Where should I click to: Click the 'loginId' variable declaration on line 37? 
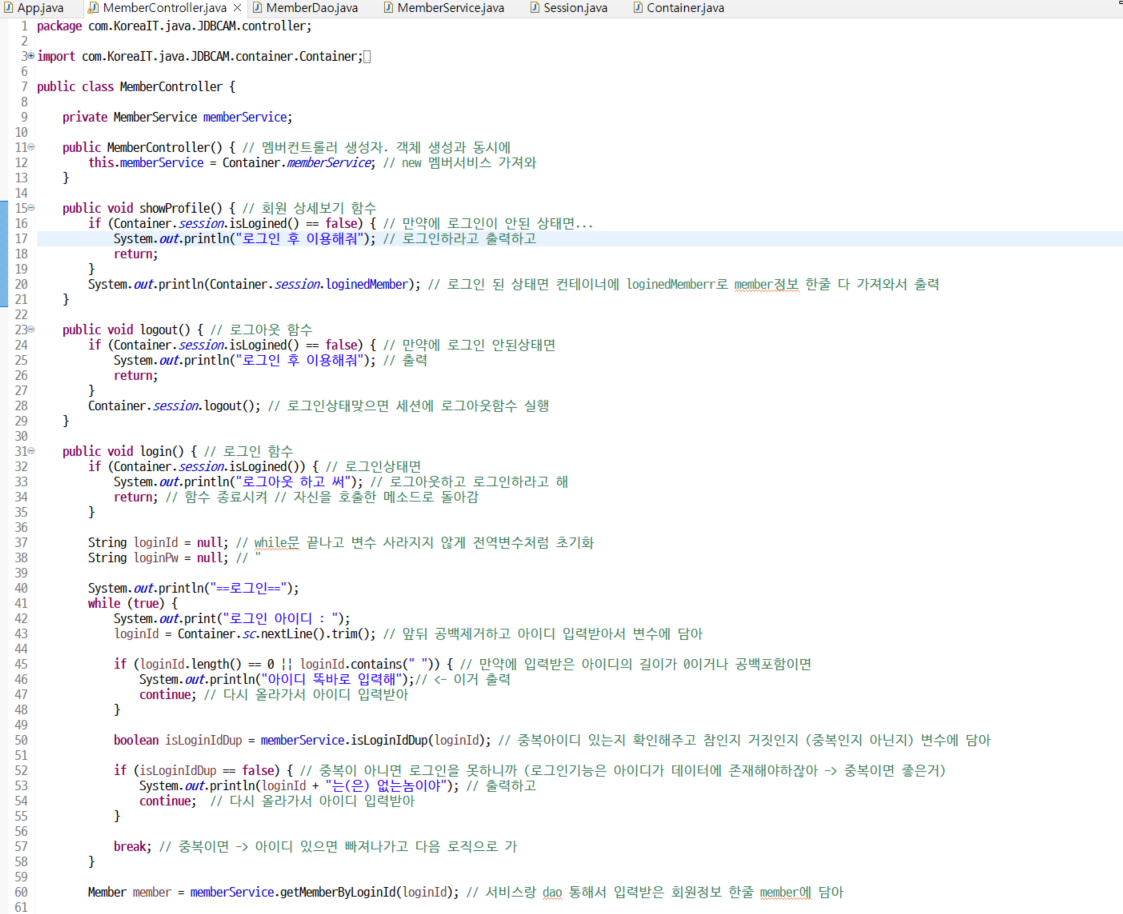(155, 543)
